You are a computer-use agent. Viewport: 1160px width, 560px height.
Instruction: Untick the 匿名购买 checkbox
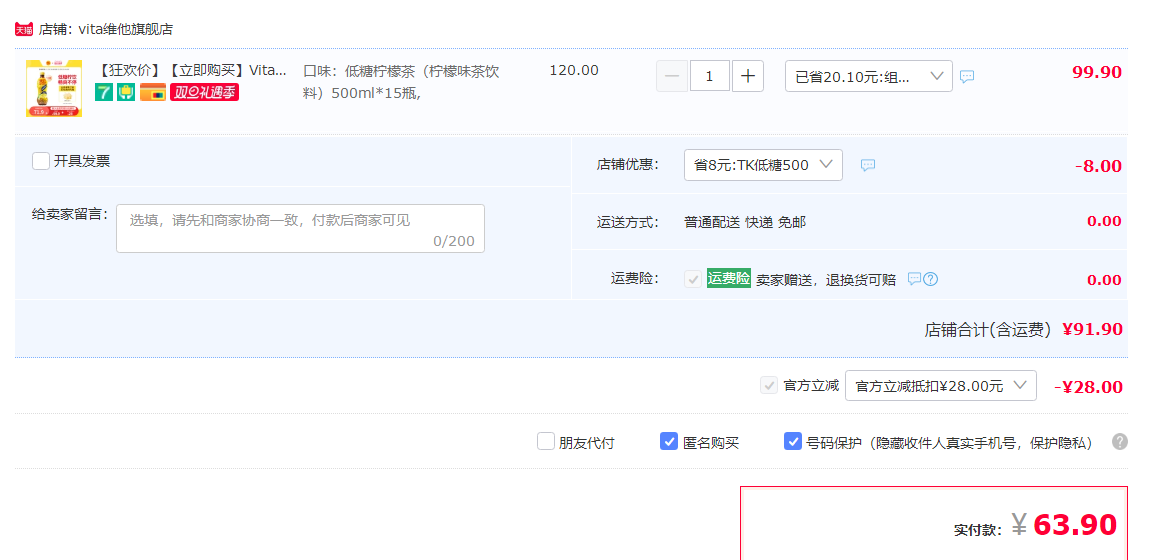coord(668,442)
